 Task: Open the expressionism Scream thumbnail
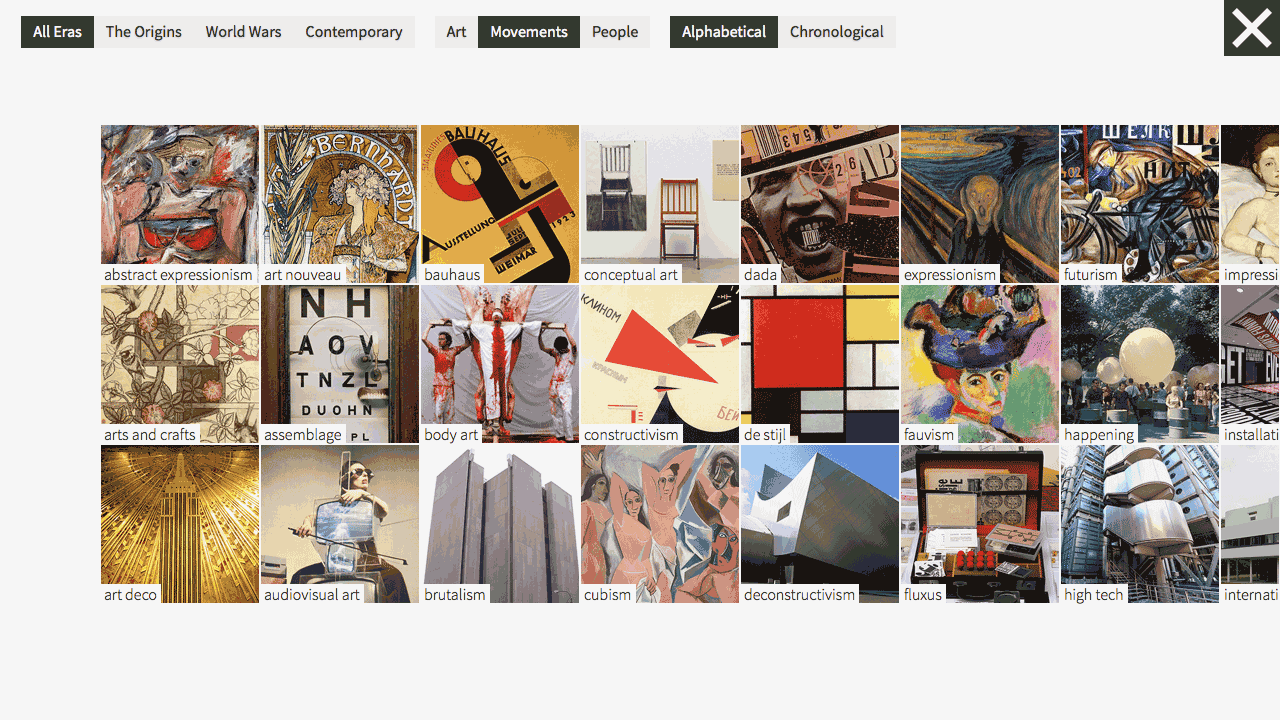pos(980,204)
